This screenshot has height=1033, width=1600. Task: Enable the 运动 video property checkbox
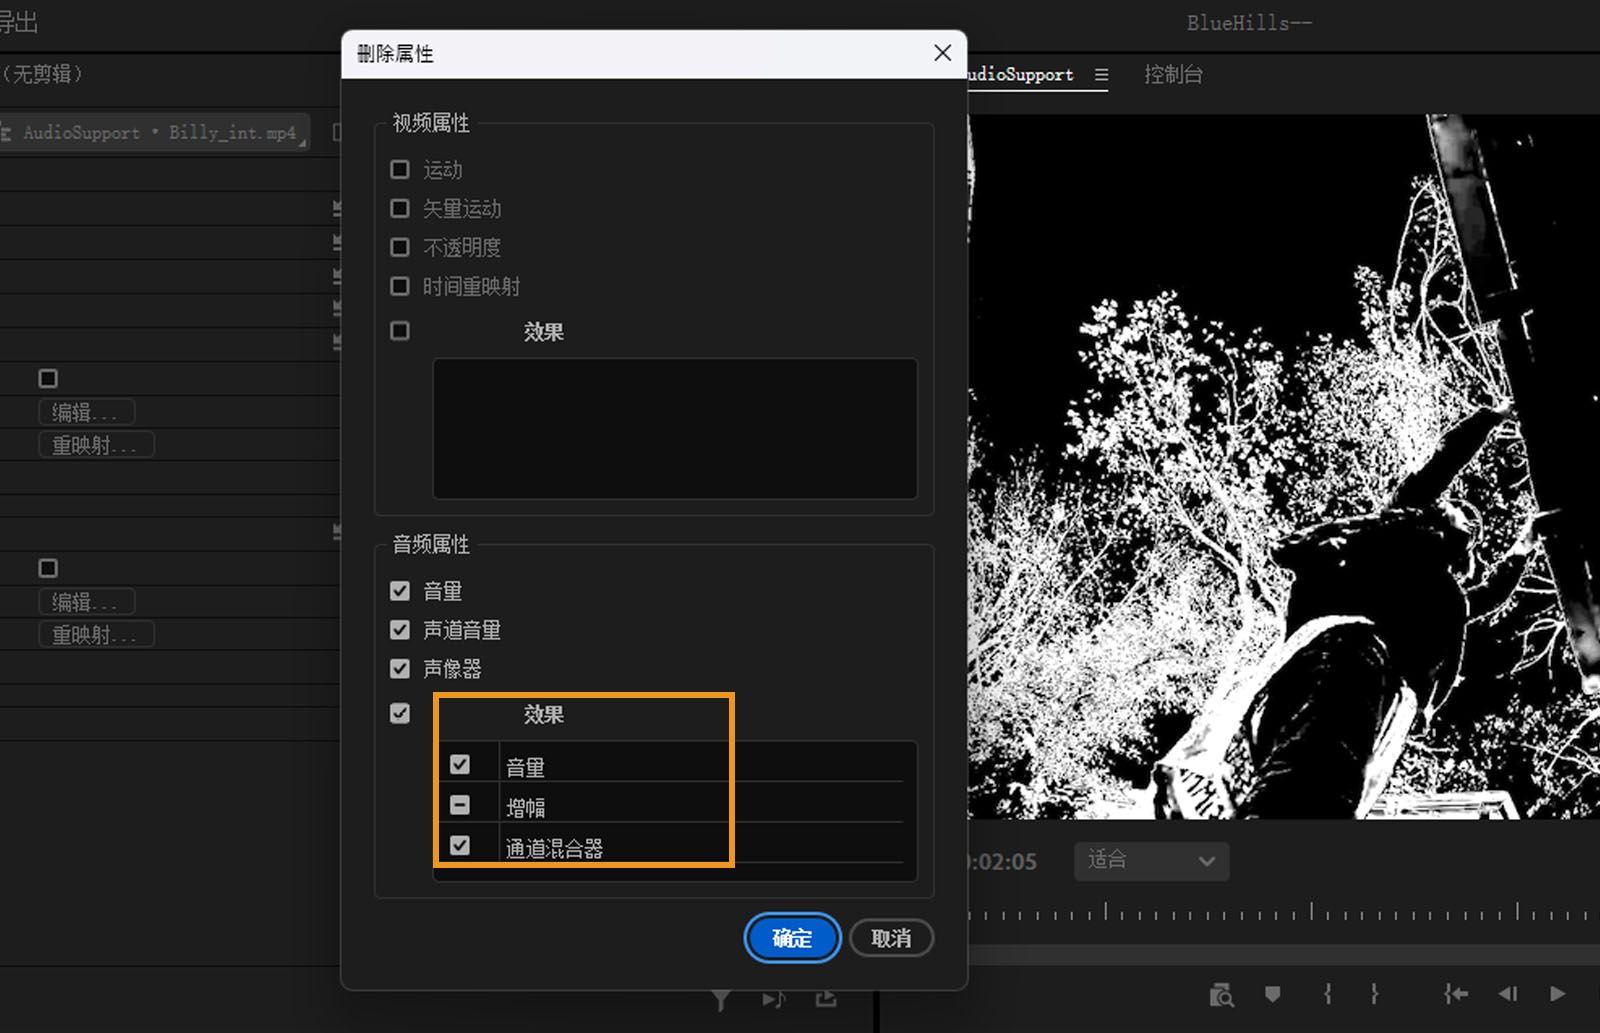(x=400, y=169)
